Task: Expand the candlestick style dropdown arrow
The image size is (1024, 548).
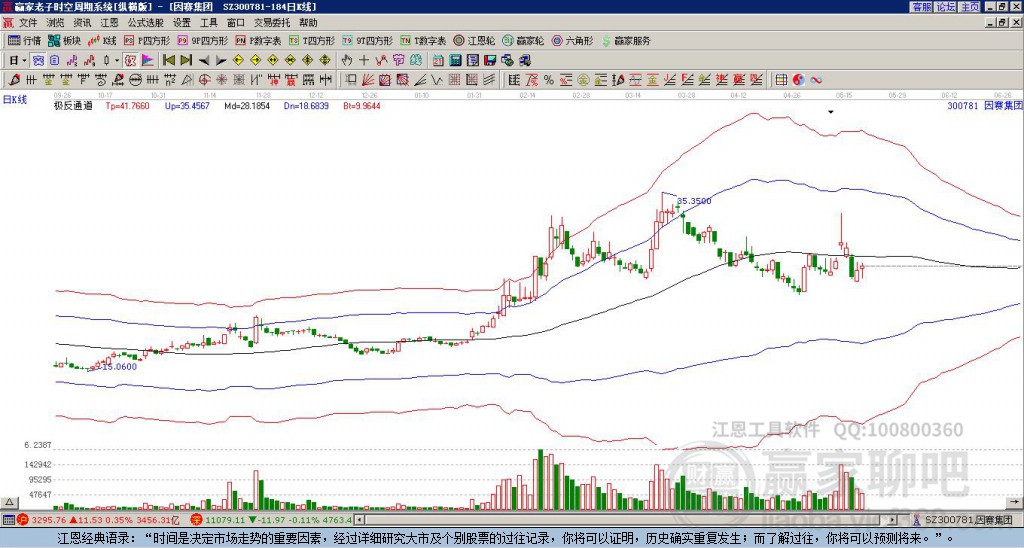Action: coord(117,61)
